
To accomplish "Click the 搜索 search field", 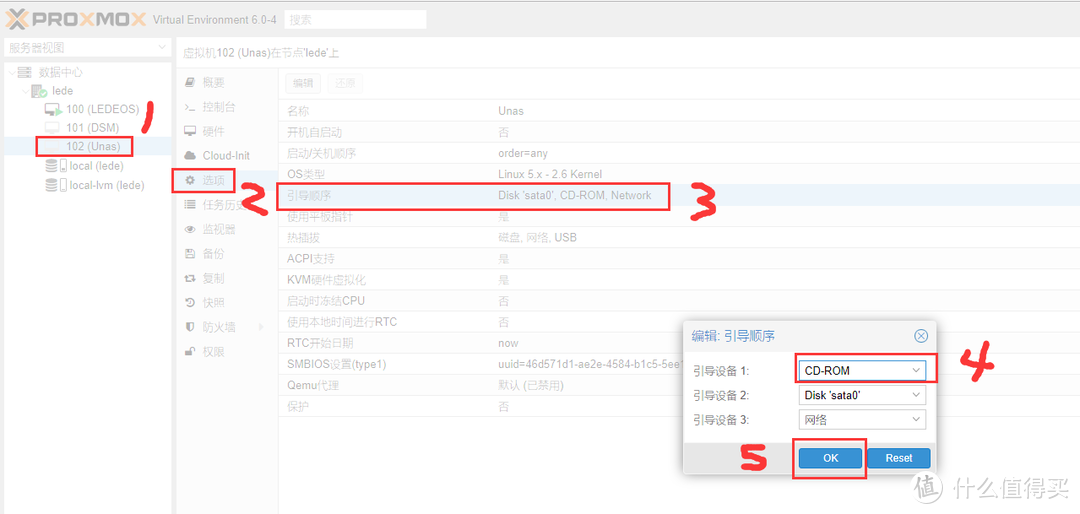I will click(355, 19).
